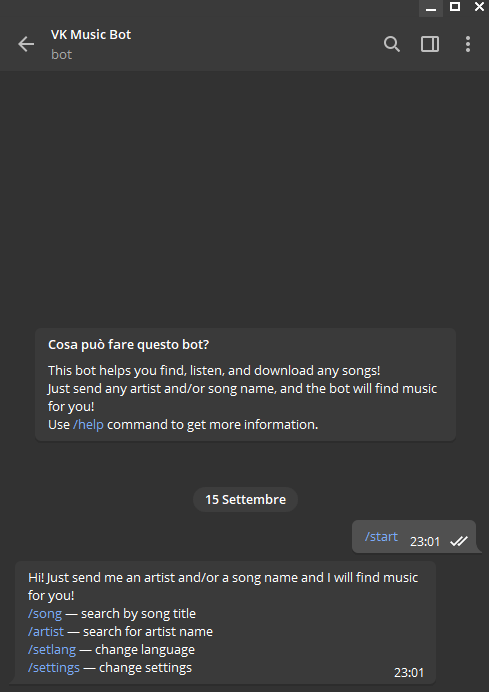The image size is (489, 692).
Task: Click the 15 Settembre date badge
Action: [245, 500]
